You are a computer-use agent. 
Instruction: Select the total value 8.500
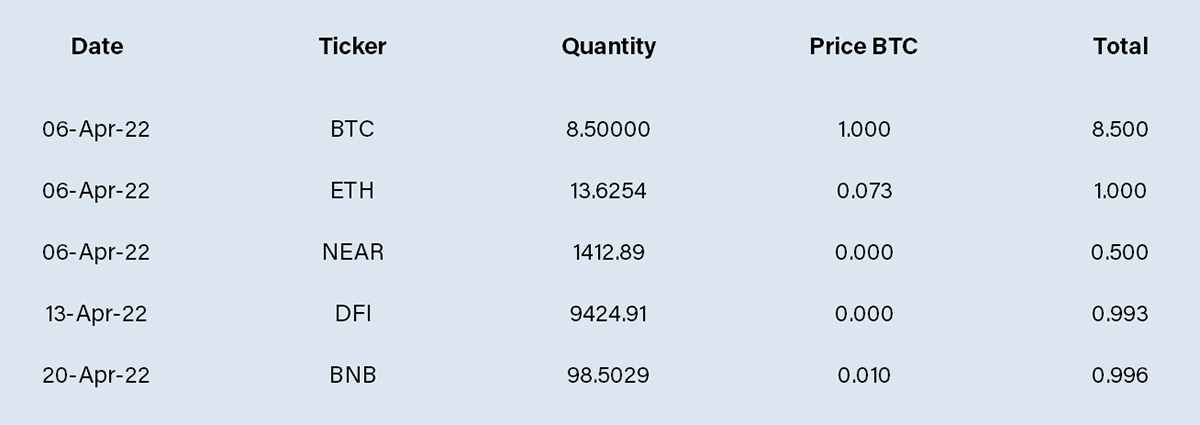pyautogui.click(x=1120, y=129)
